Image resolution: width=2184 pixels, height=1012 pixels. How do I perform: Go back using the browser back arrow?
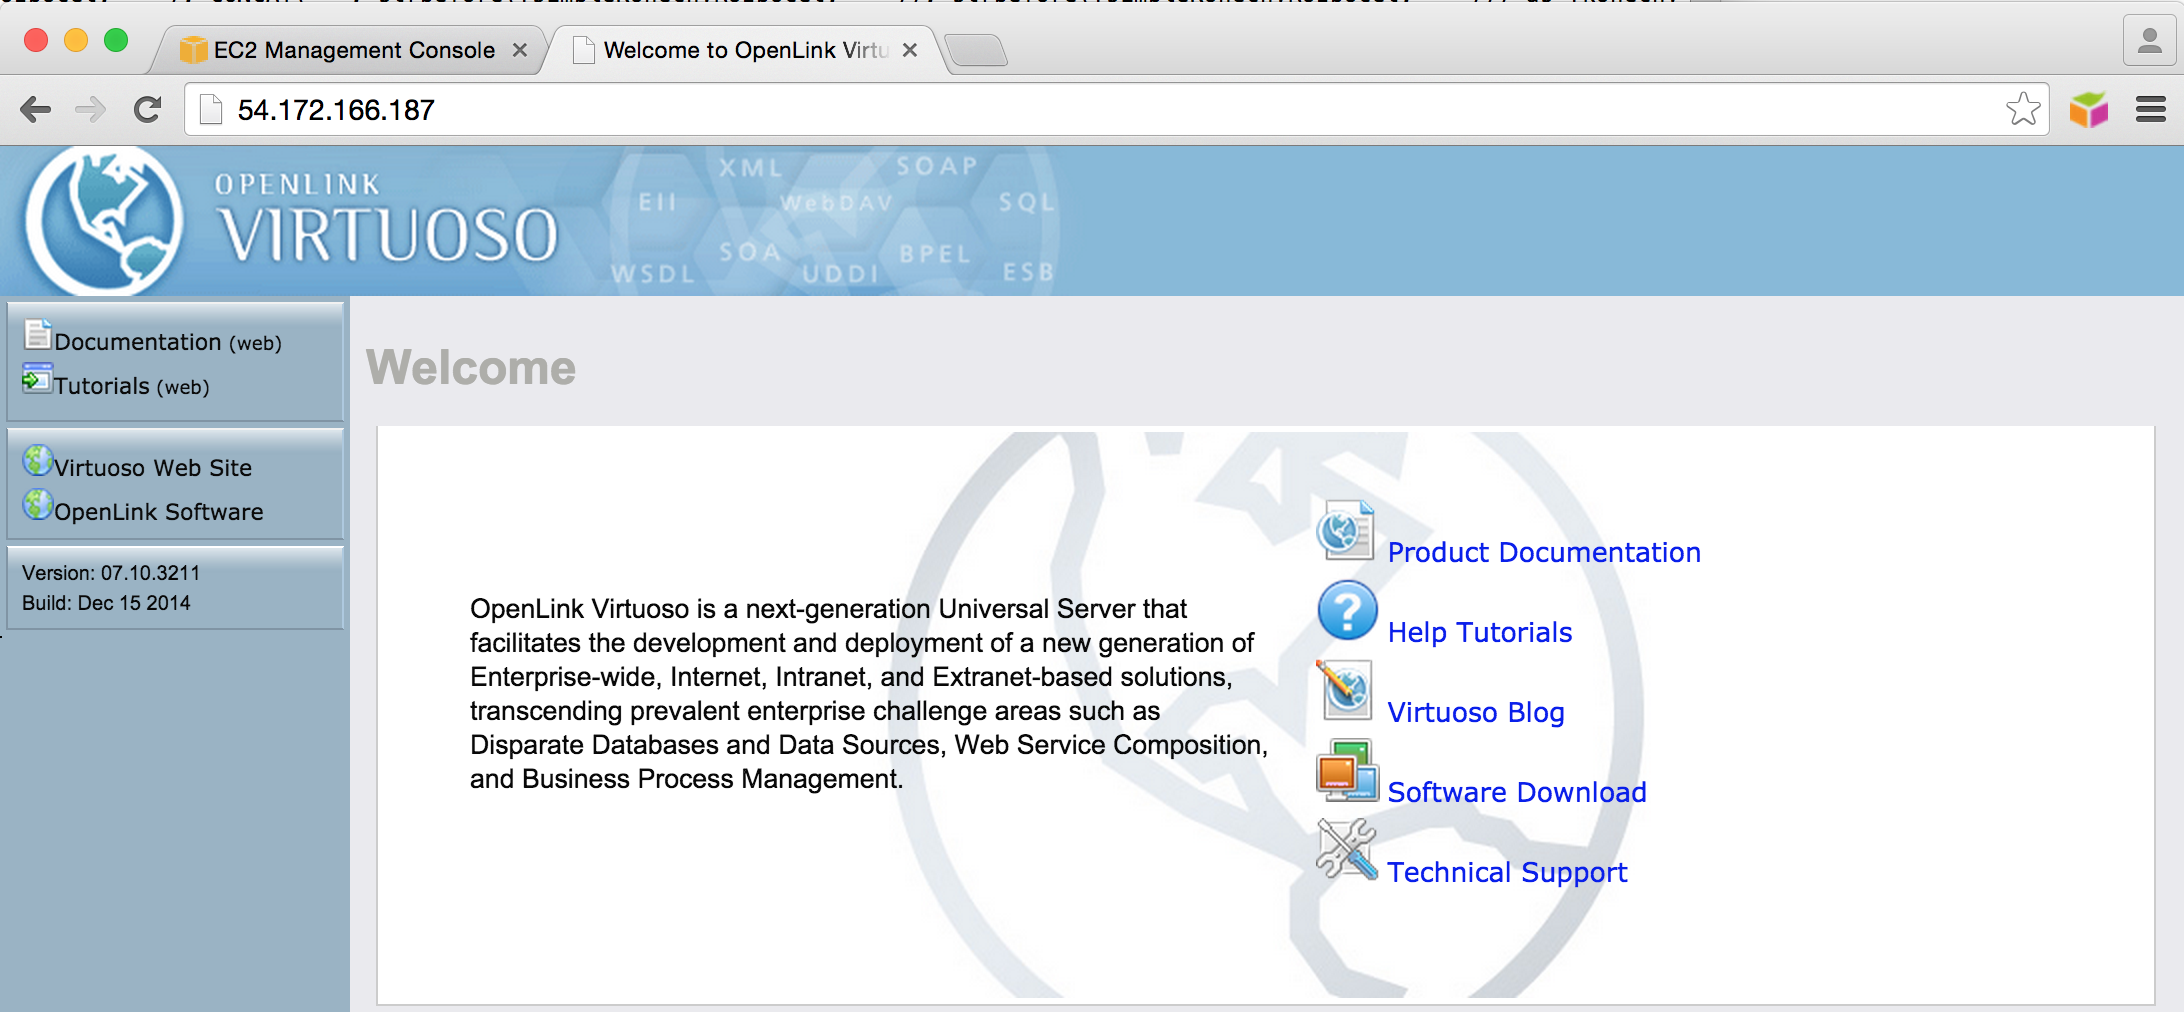pos(36,109)
